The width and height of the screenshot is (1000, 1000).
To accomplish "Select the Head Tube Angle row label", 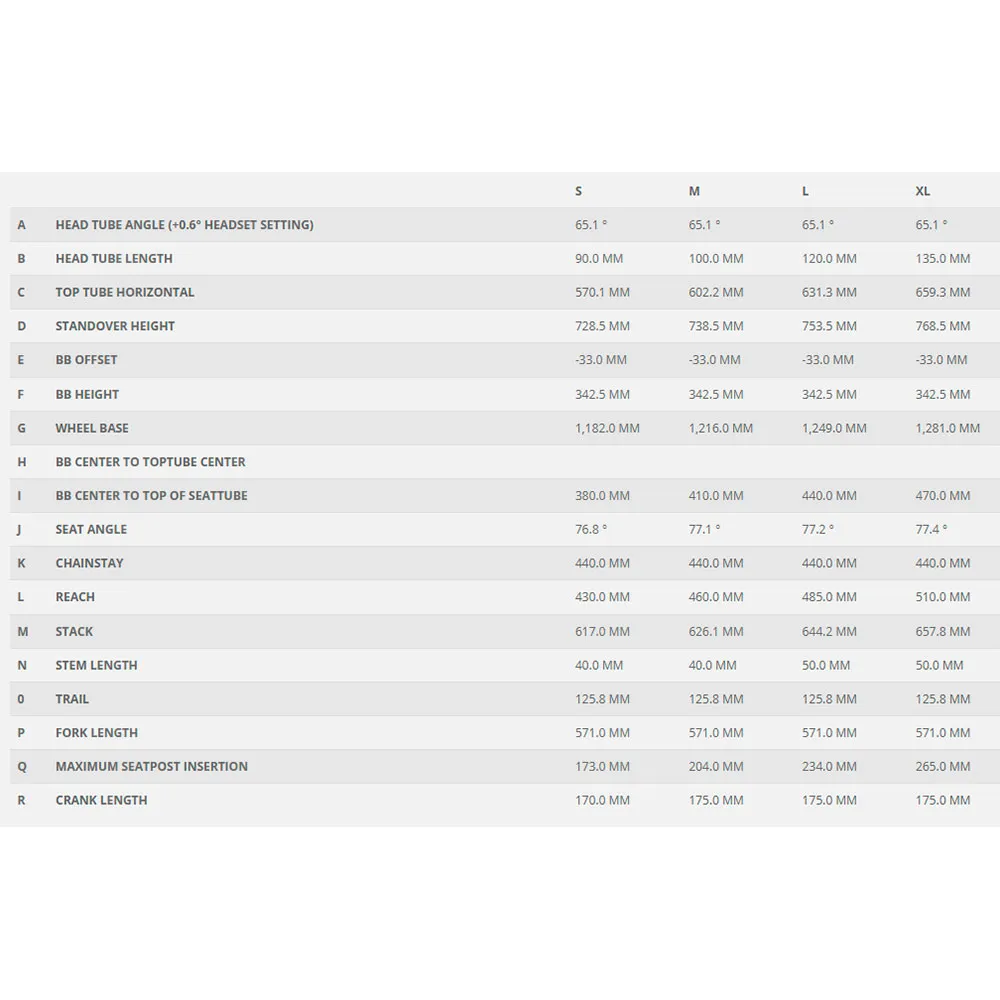I will 184,225.
